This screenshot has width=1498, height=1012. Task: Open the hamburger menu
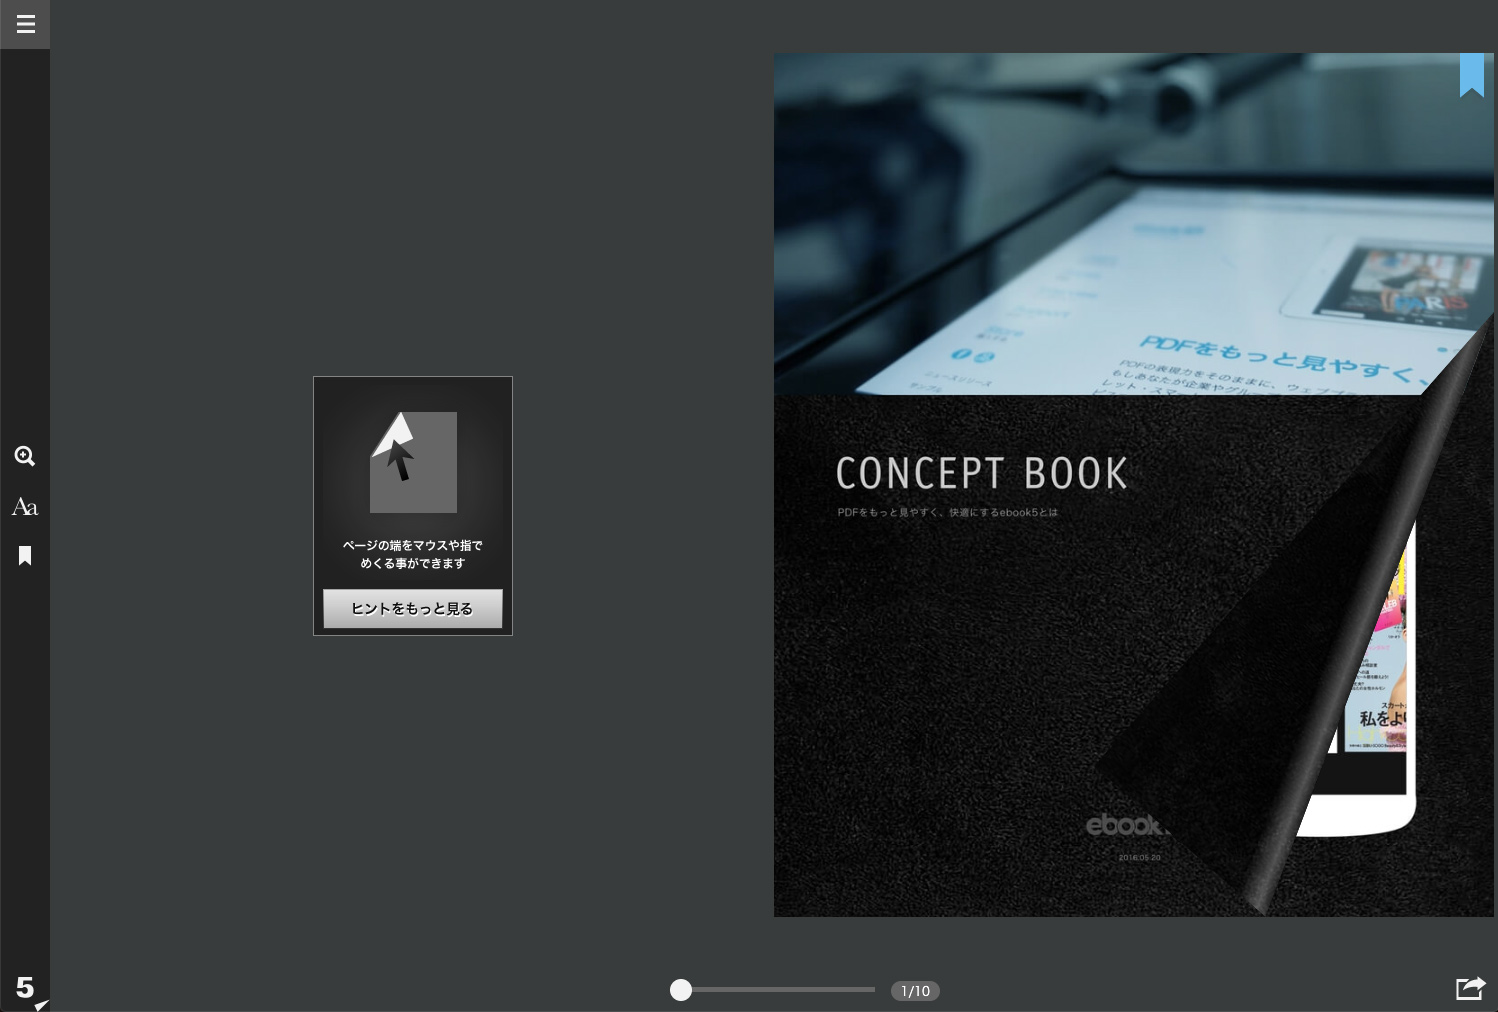point(25,24)
